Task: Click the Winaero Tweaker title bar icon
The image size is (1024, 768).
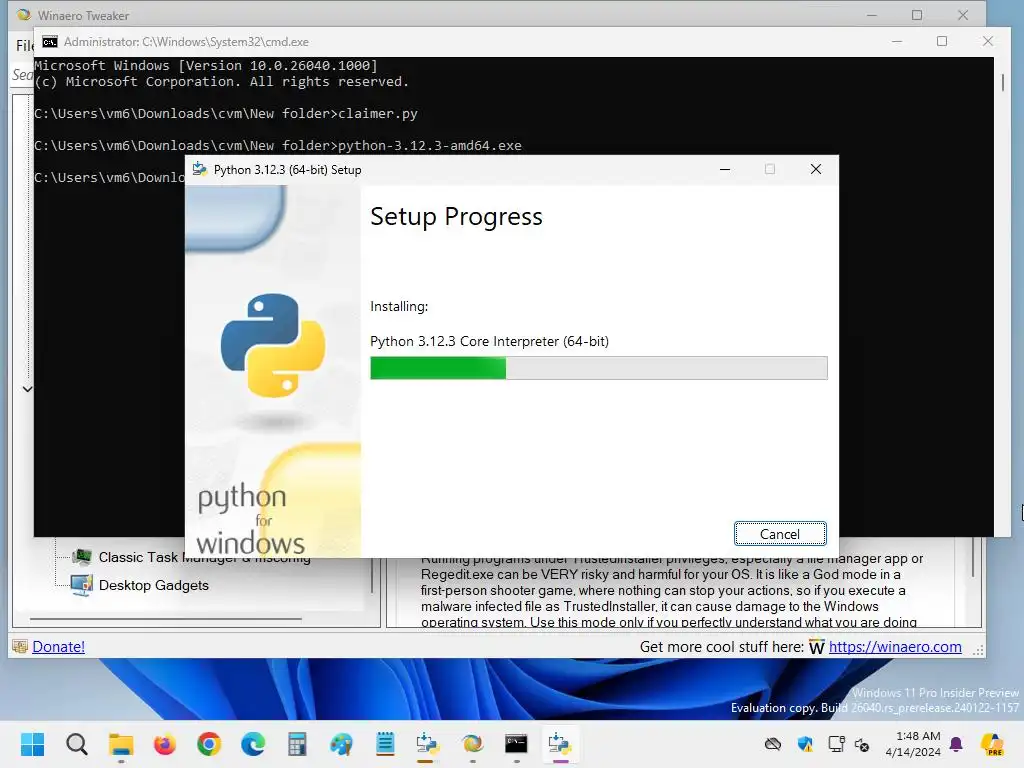Action: point(24,14)
